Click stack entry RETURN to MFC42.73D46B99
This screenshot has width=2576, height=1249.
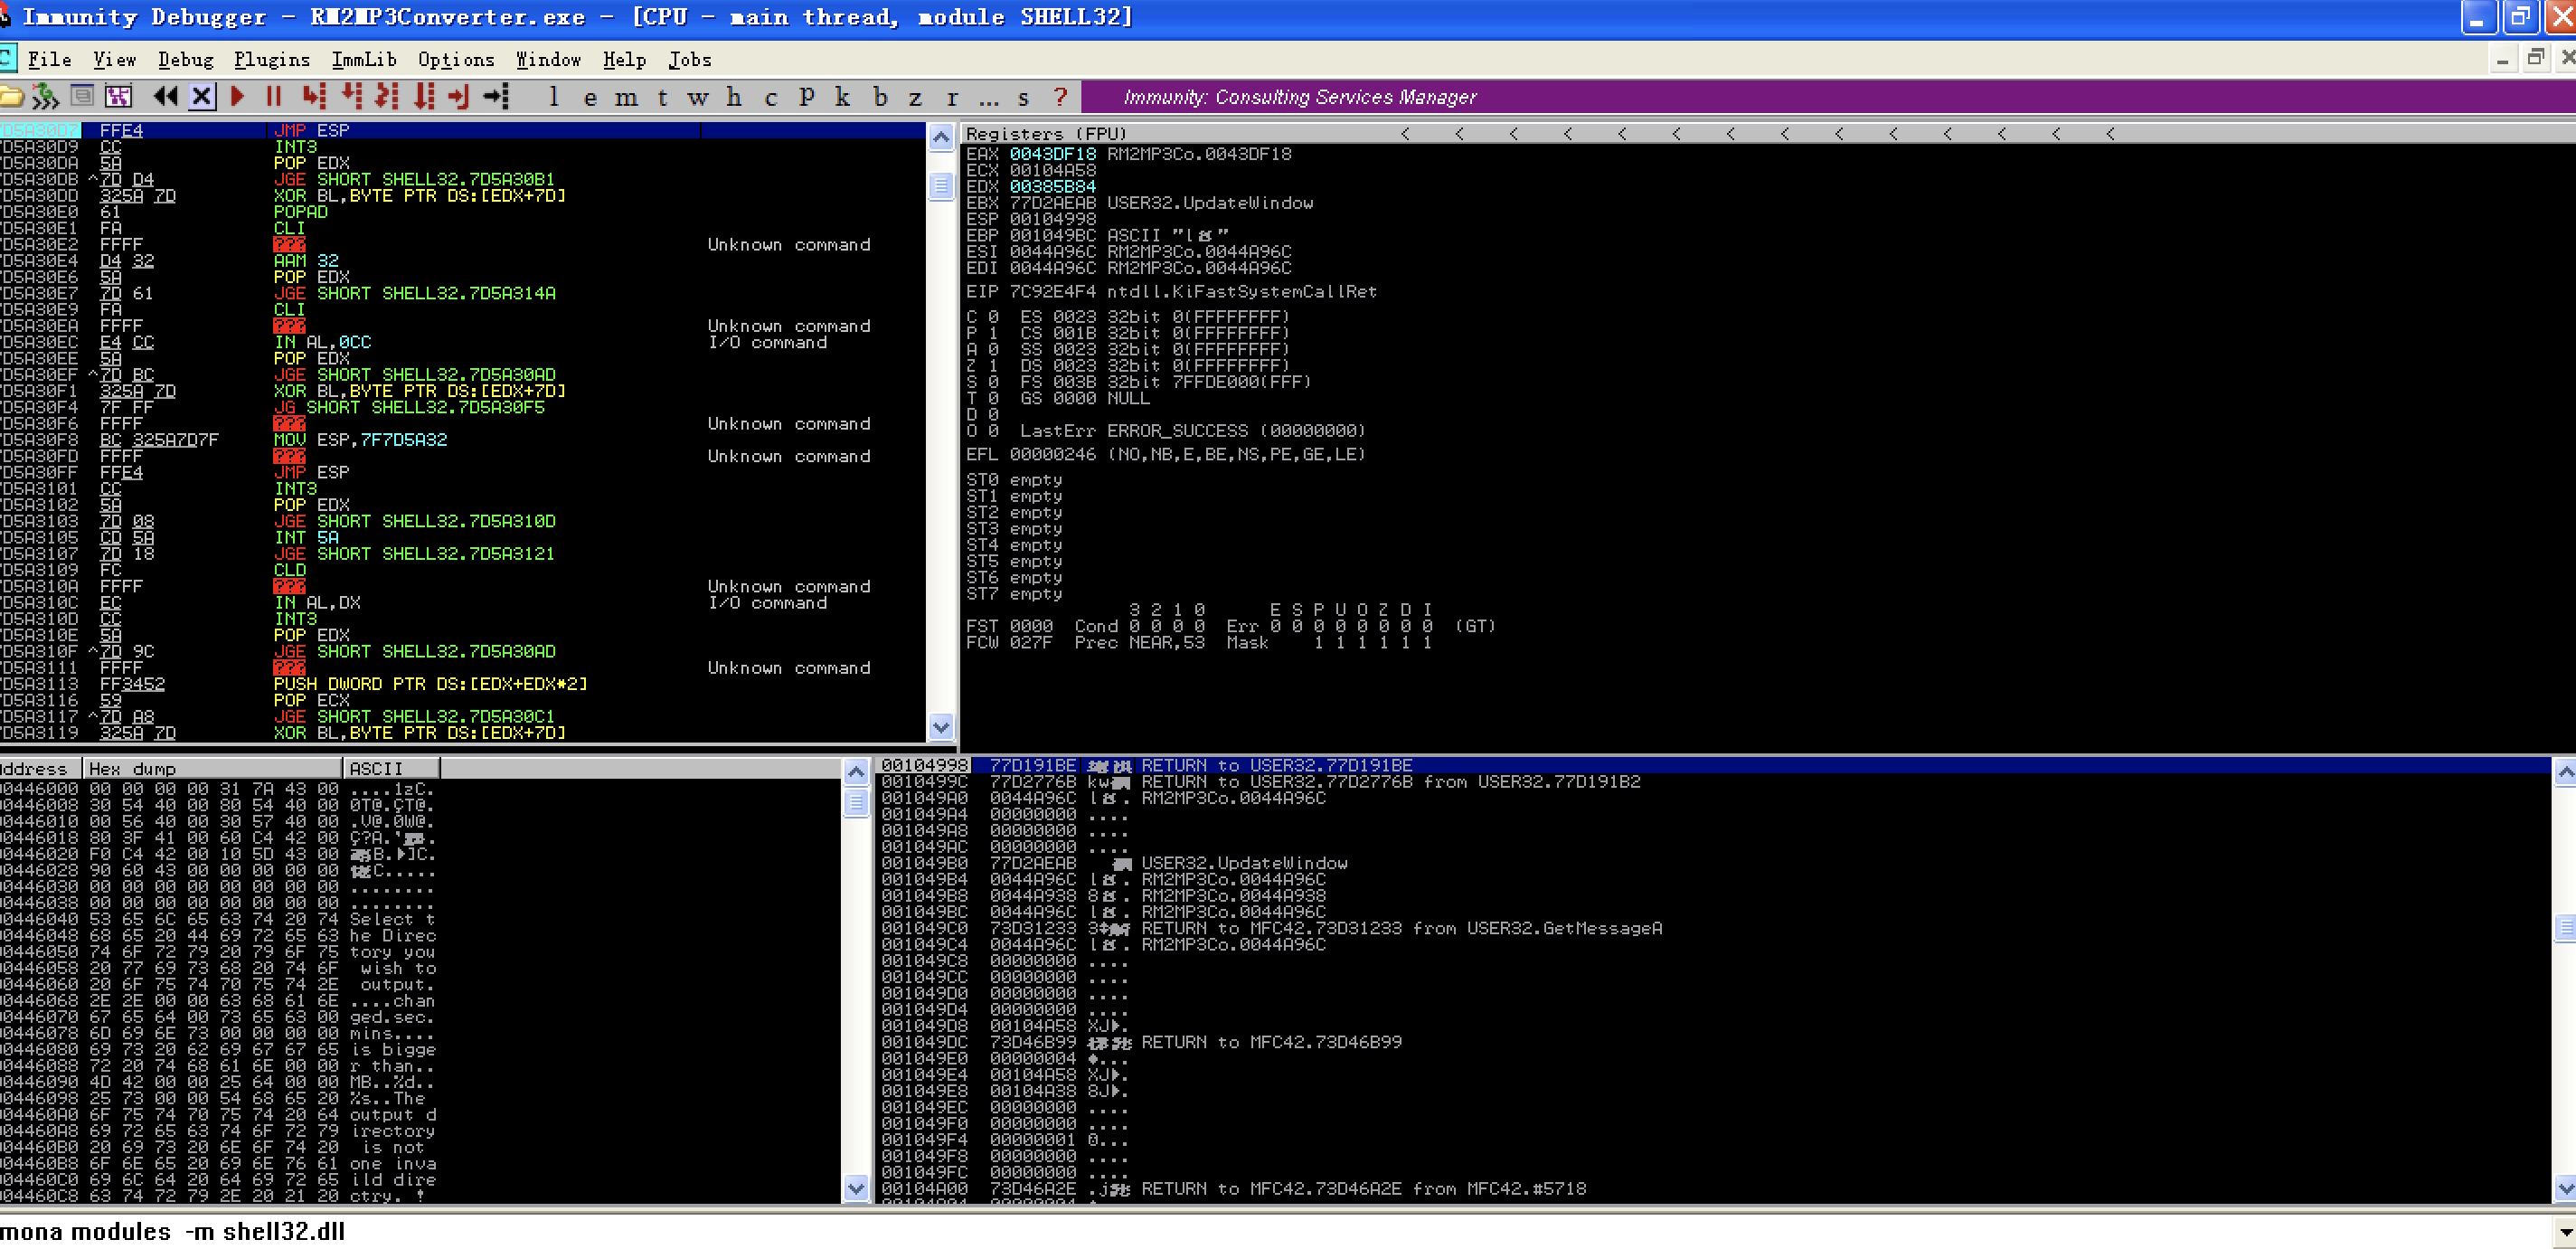(x=1272, y=1042)
